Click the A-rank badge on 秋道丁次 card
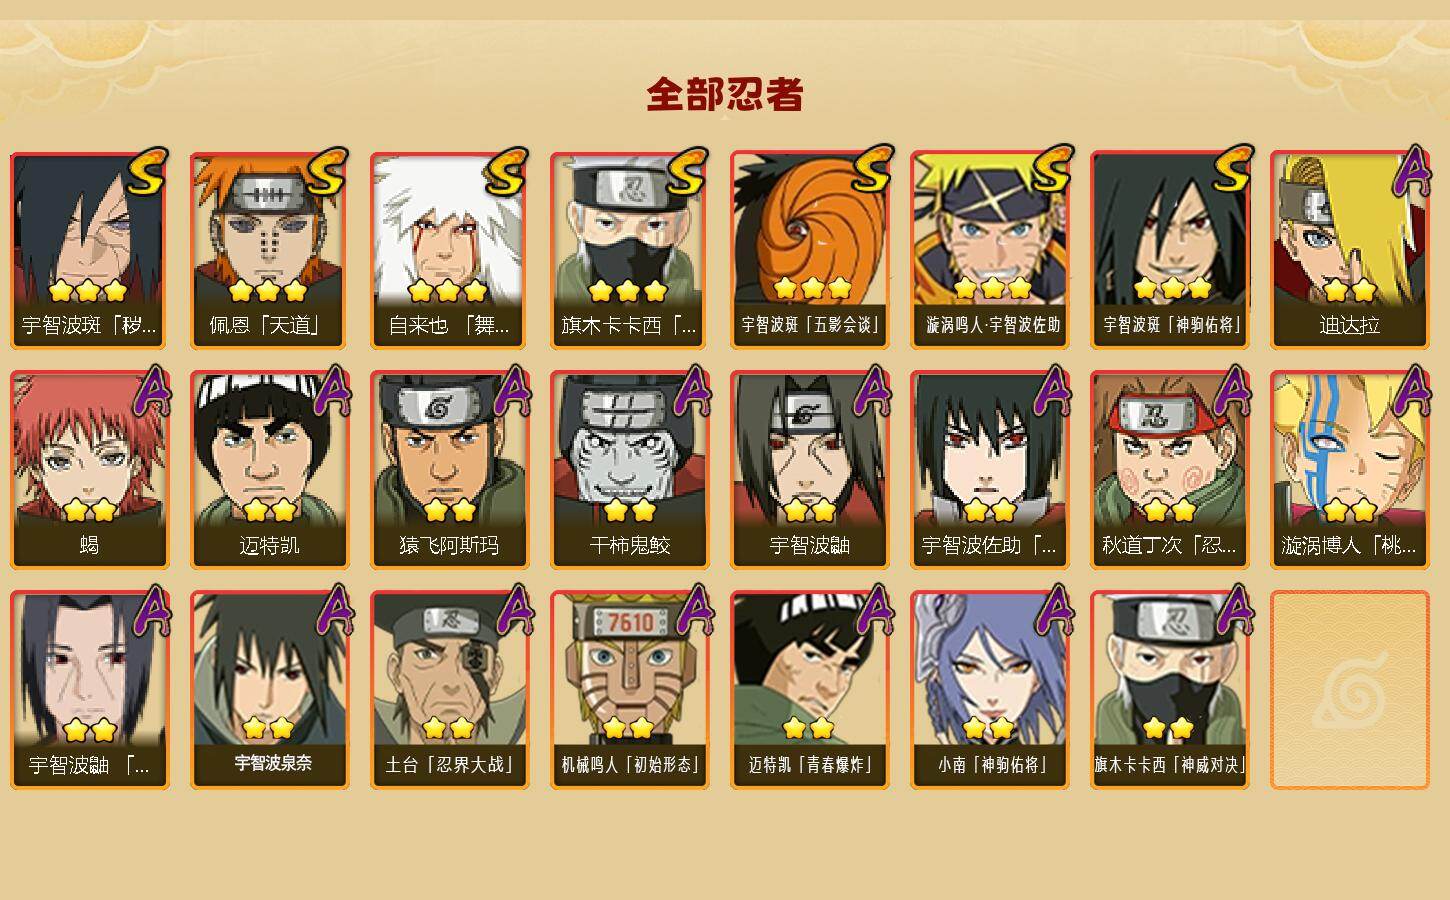 (1229, 392)
